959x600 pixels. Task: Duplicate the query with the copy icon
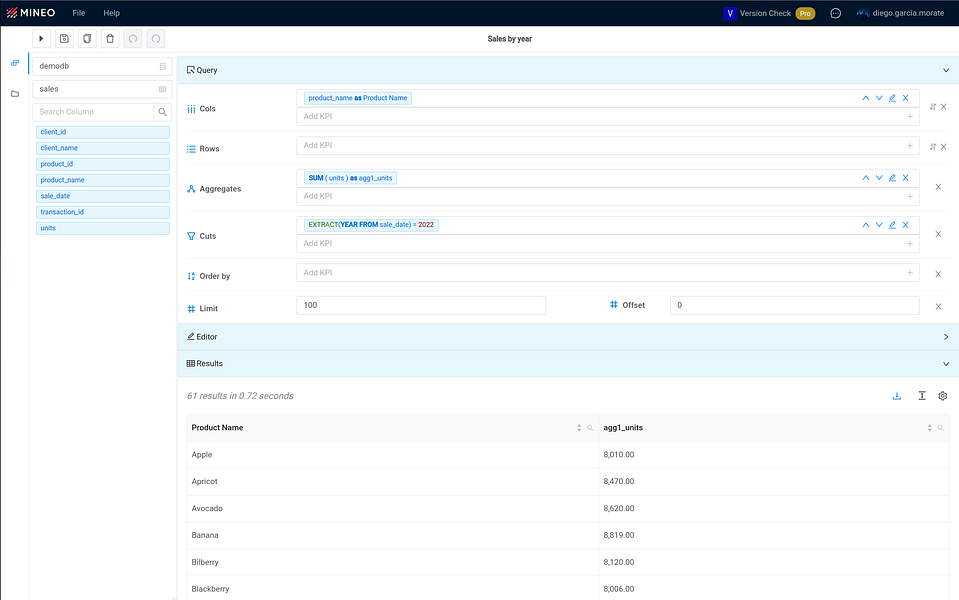click(87, 39)
